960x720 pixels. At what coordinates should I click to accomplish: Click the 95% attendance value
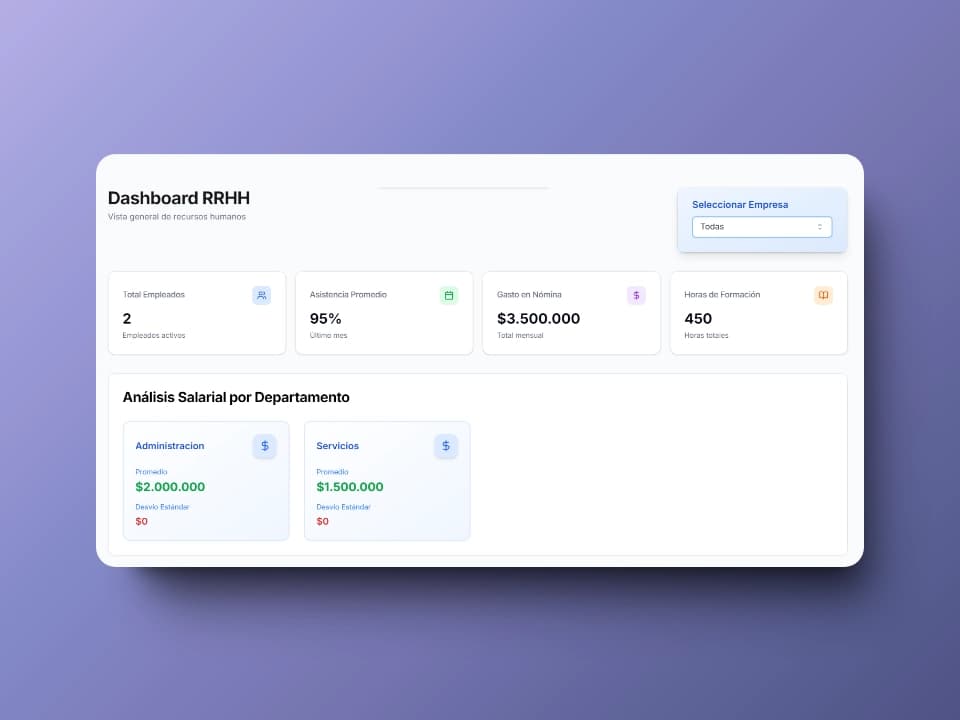(x=325, y=318)
